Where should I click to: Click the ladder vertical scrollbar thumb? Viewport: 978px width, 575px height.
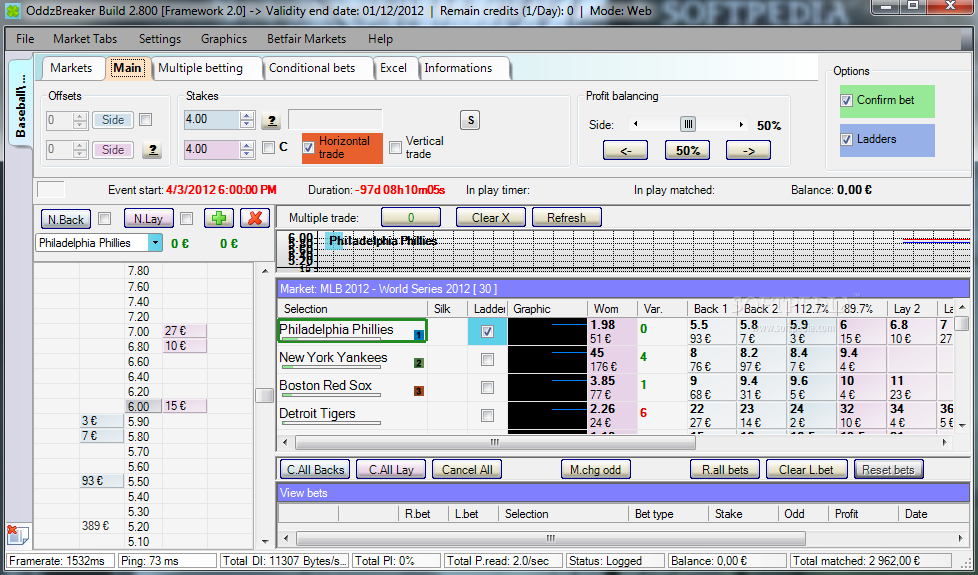point(265,395)
